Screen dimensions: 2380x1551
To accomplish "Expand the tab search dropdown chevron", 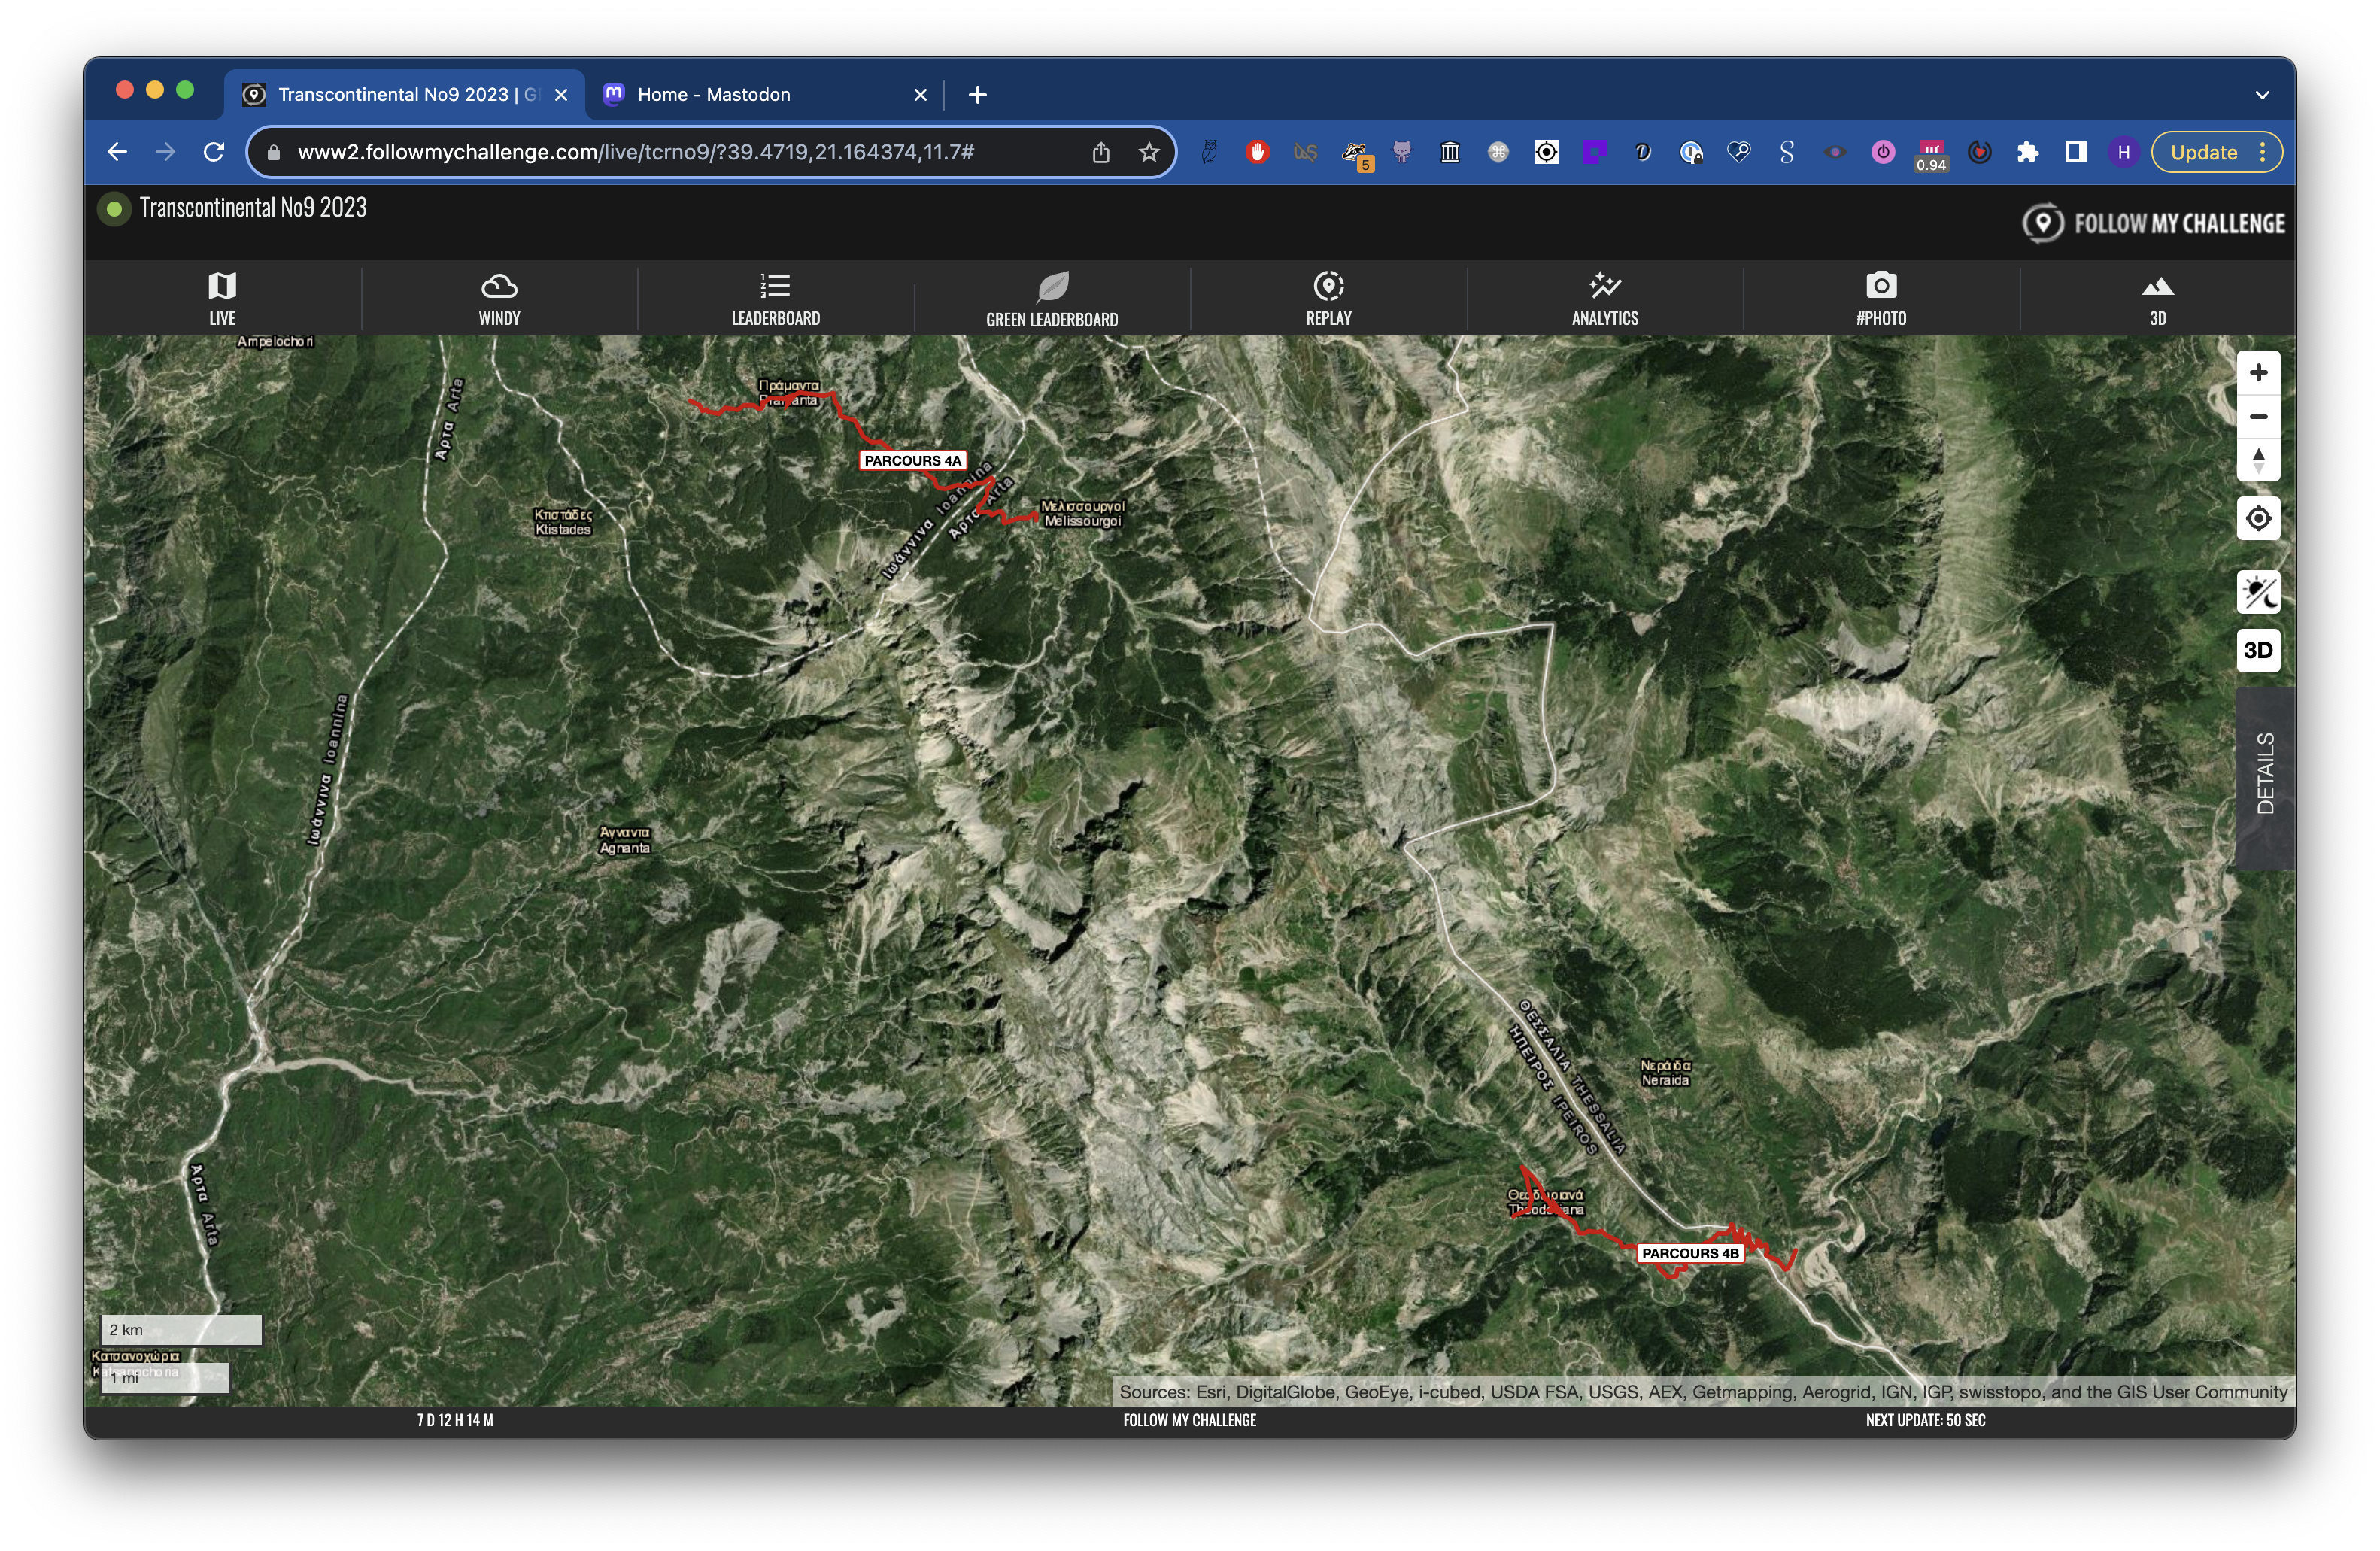I will 2262,94.
